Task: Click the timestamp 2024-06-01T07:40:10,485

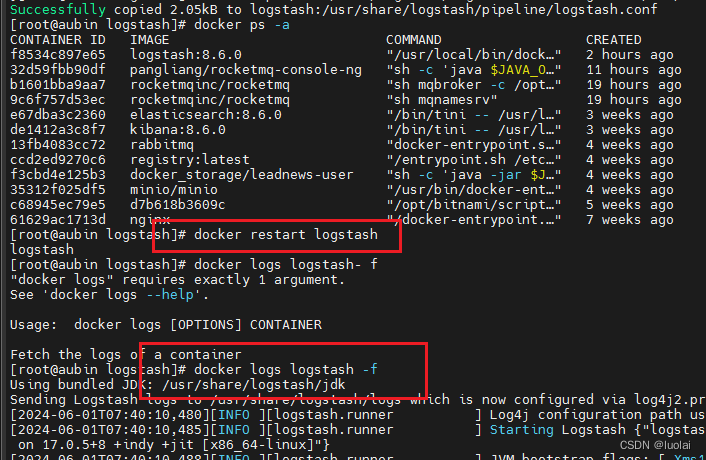Action: pyautogui.click(x=110, y=430)
